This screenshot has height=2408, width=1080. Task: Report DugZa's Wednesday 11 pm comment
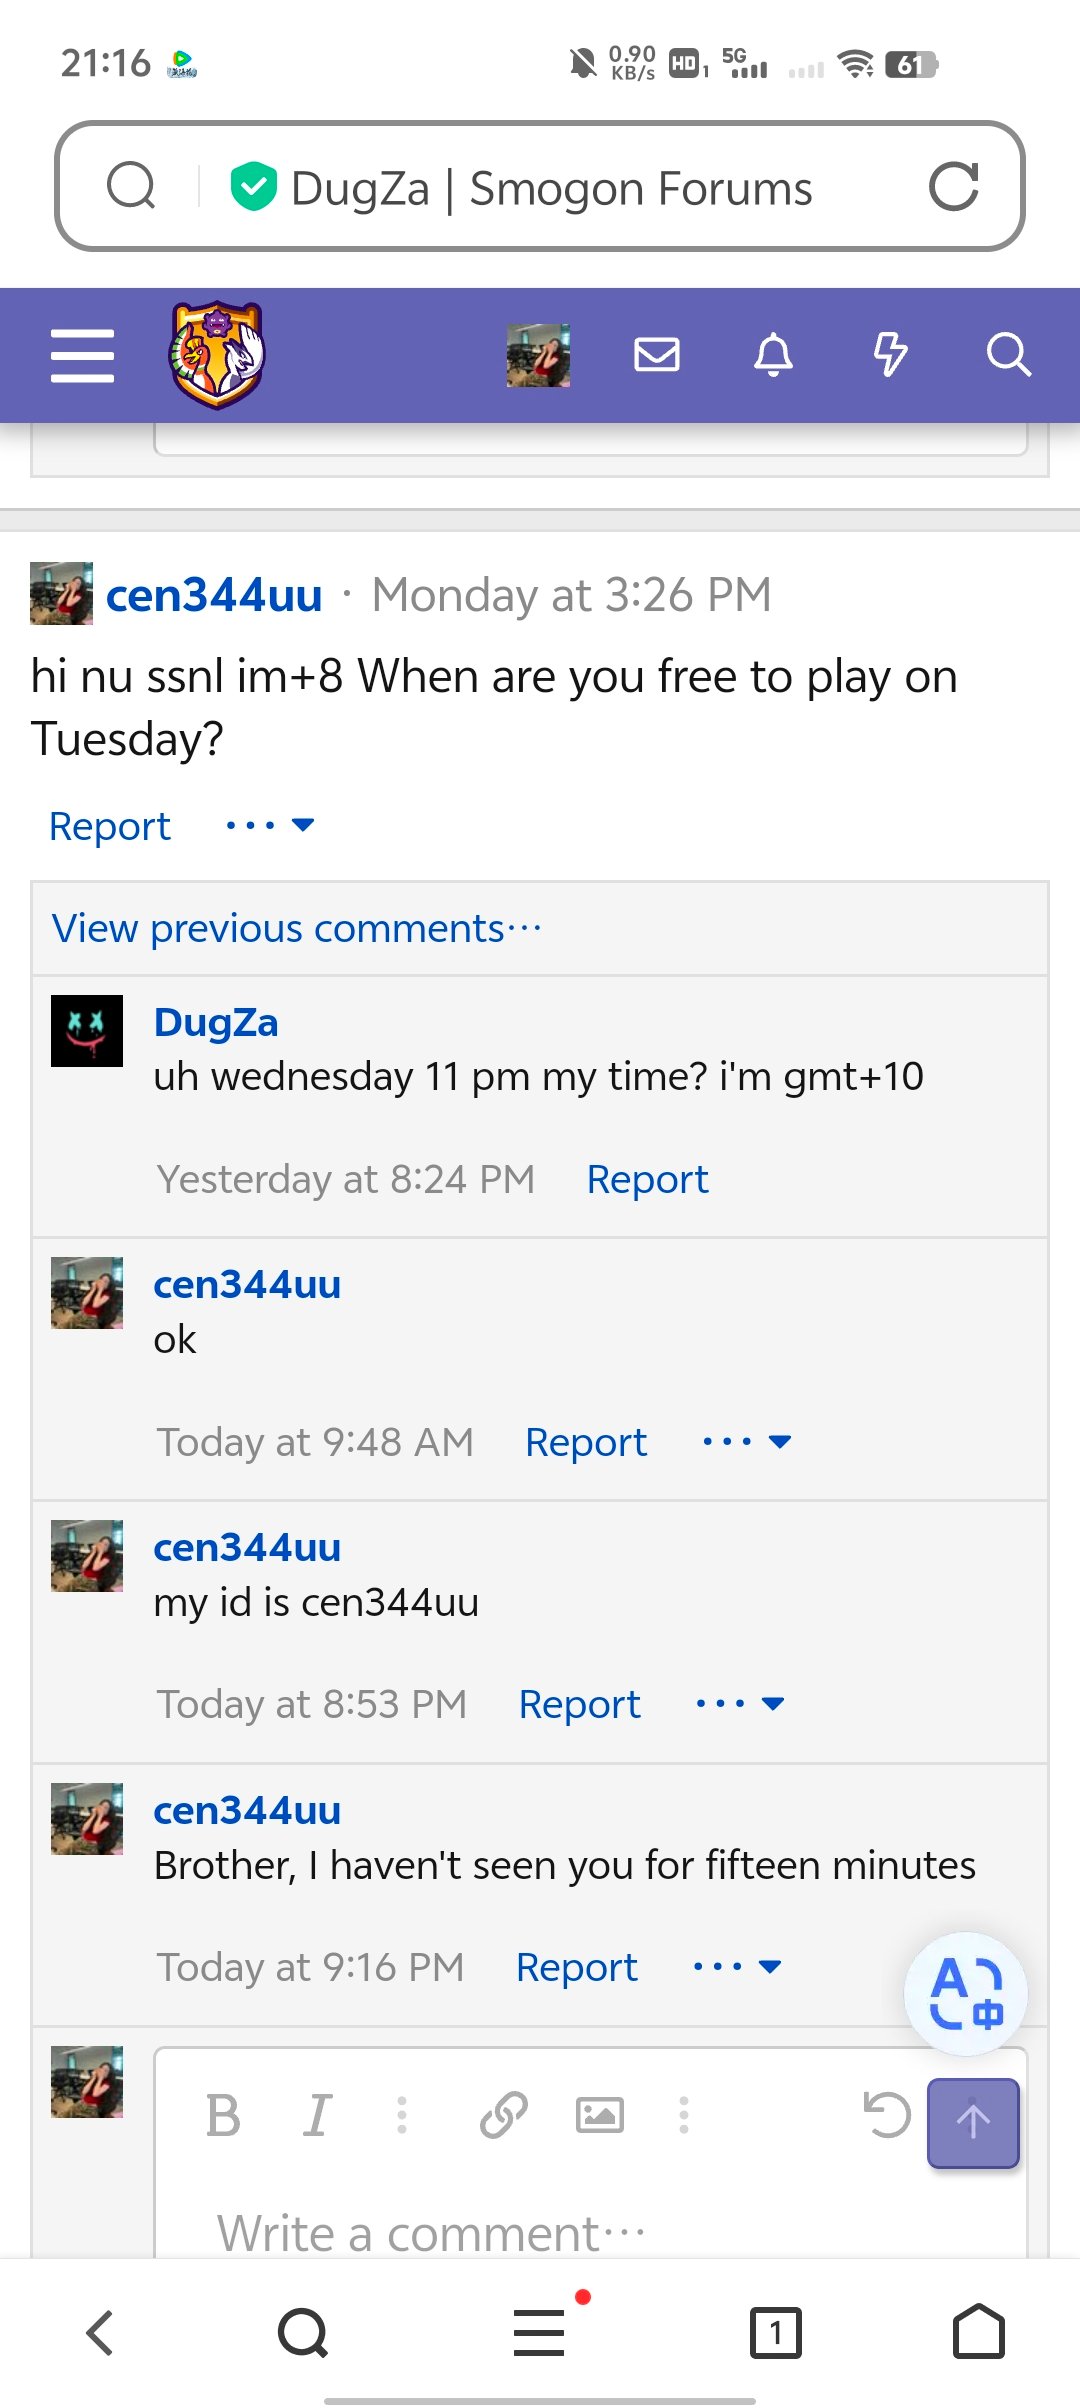647,1179
